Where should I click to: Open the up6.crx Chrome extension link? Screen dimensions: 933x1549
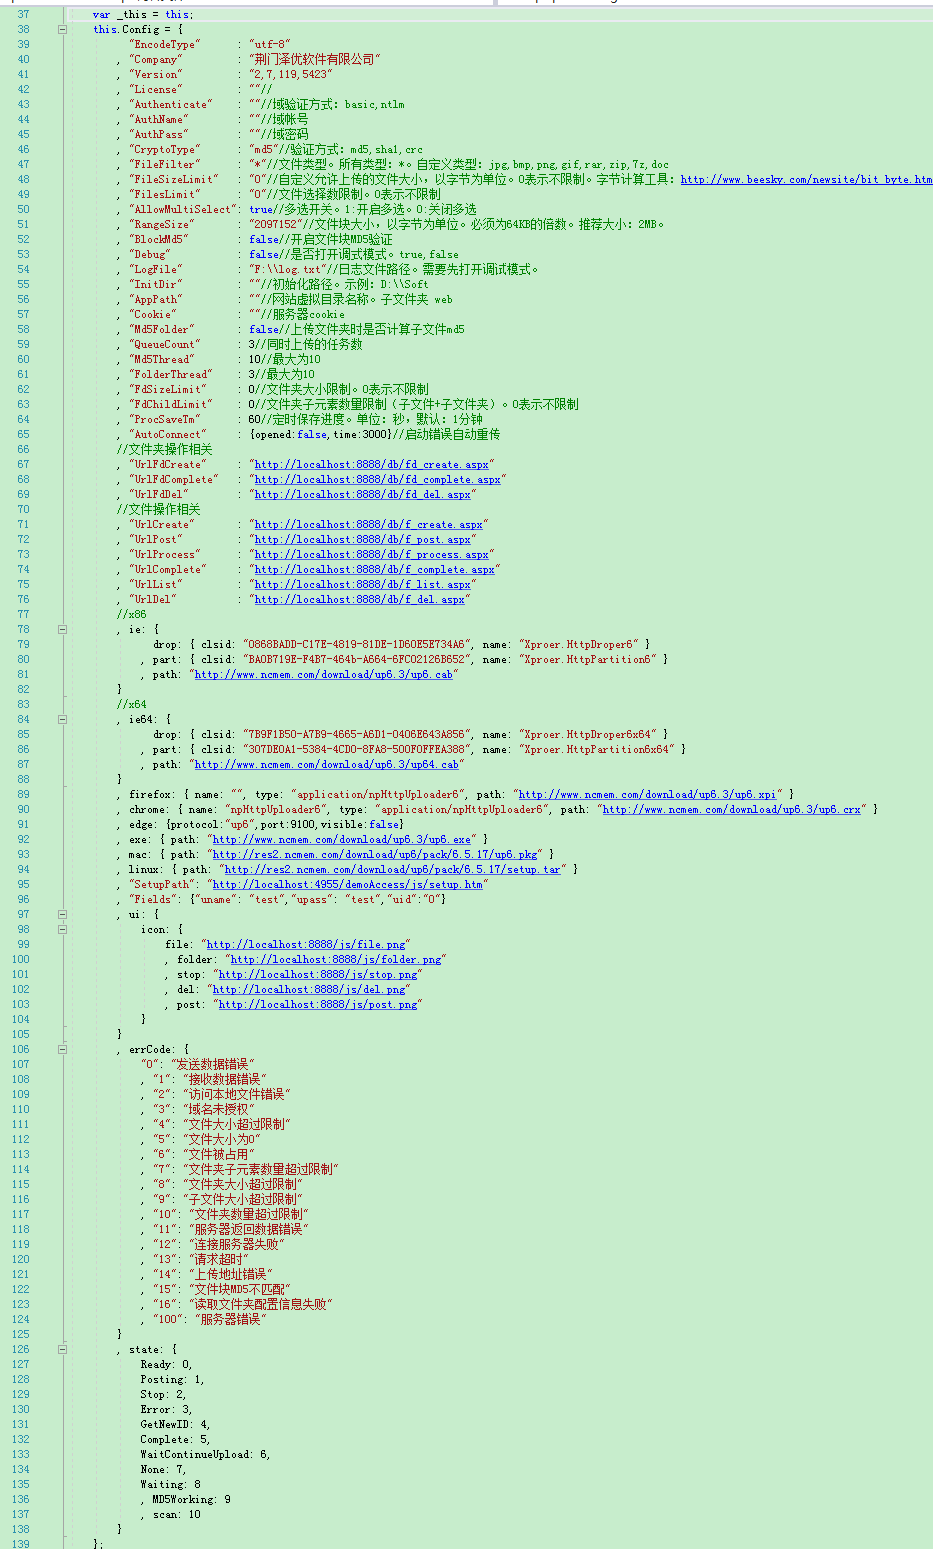click(x=731, y=810)
